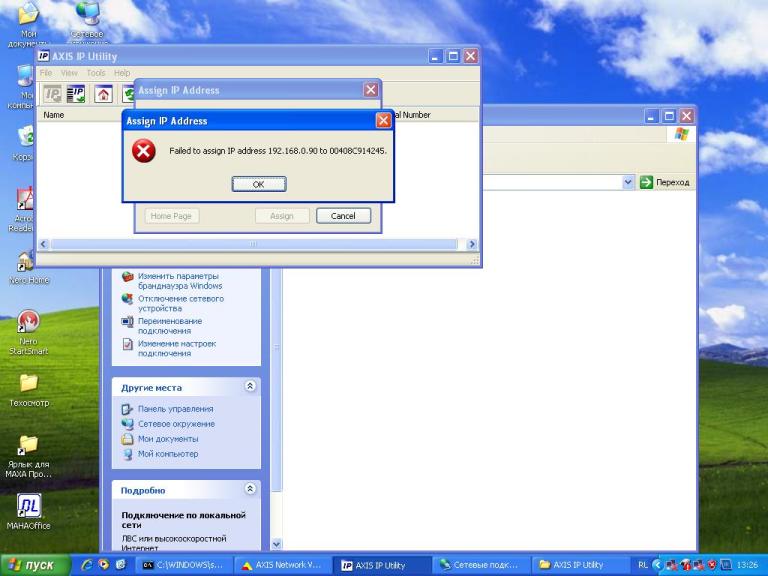Close the error message box with its red X
This screenshot has height=576, width=768.
(383, 120)
